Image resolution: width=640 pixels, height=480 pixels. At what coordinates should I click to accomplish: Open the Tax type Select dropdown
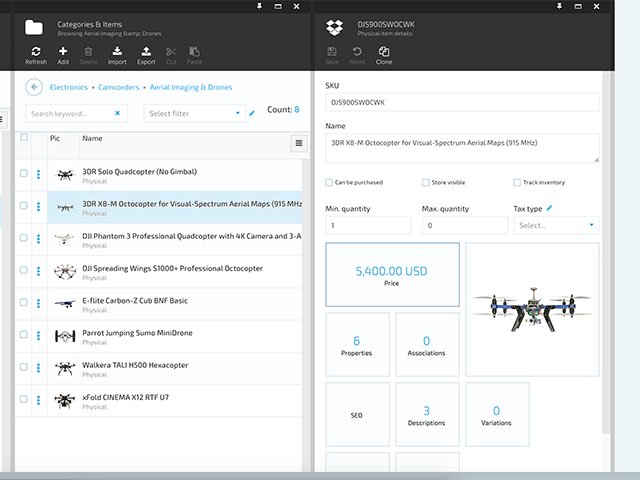tap(556, 225)
